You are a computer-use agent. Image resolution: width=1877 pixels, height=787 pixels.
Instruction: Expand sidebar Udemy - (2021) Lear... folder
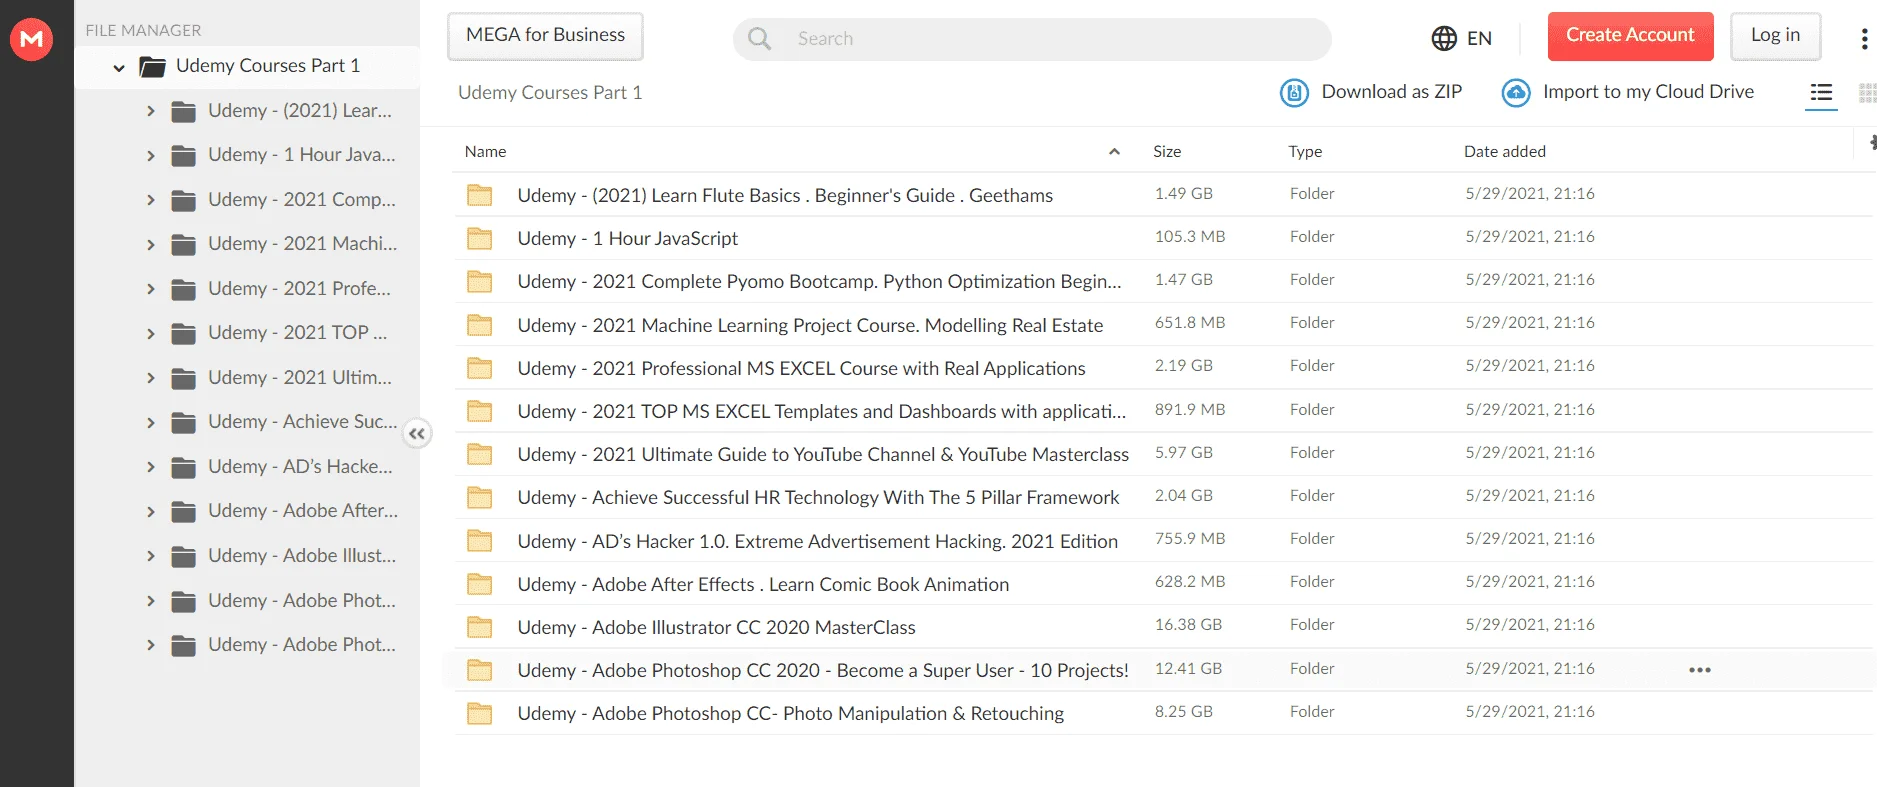tap(151, 111)
